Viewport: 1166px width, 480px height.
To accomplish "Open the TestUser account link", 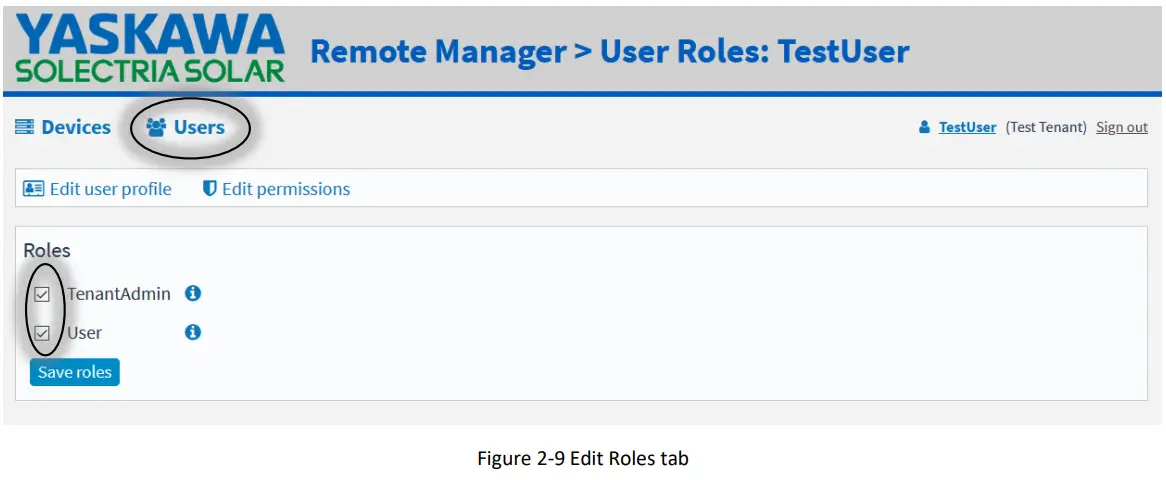I will [x=967, y=128].
